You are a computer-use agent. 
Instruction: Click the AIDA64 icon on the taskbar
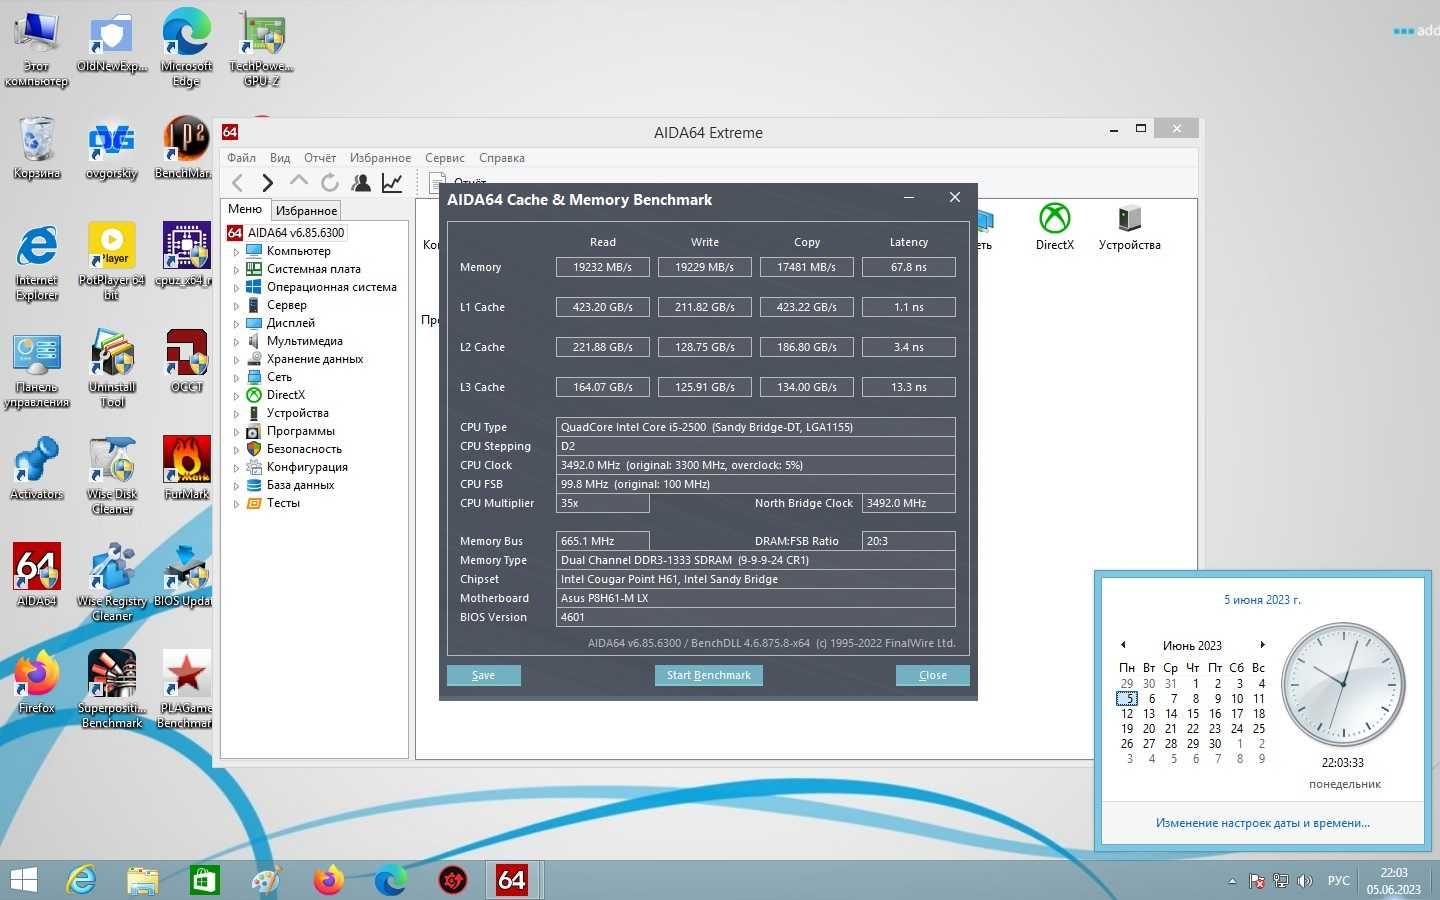(x=511, y=880)
